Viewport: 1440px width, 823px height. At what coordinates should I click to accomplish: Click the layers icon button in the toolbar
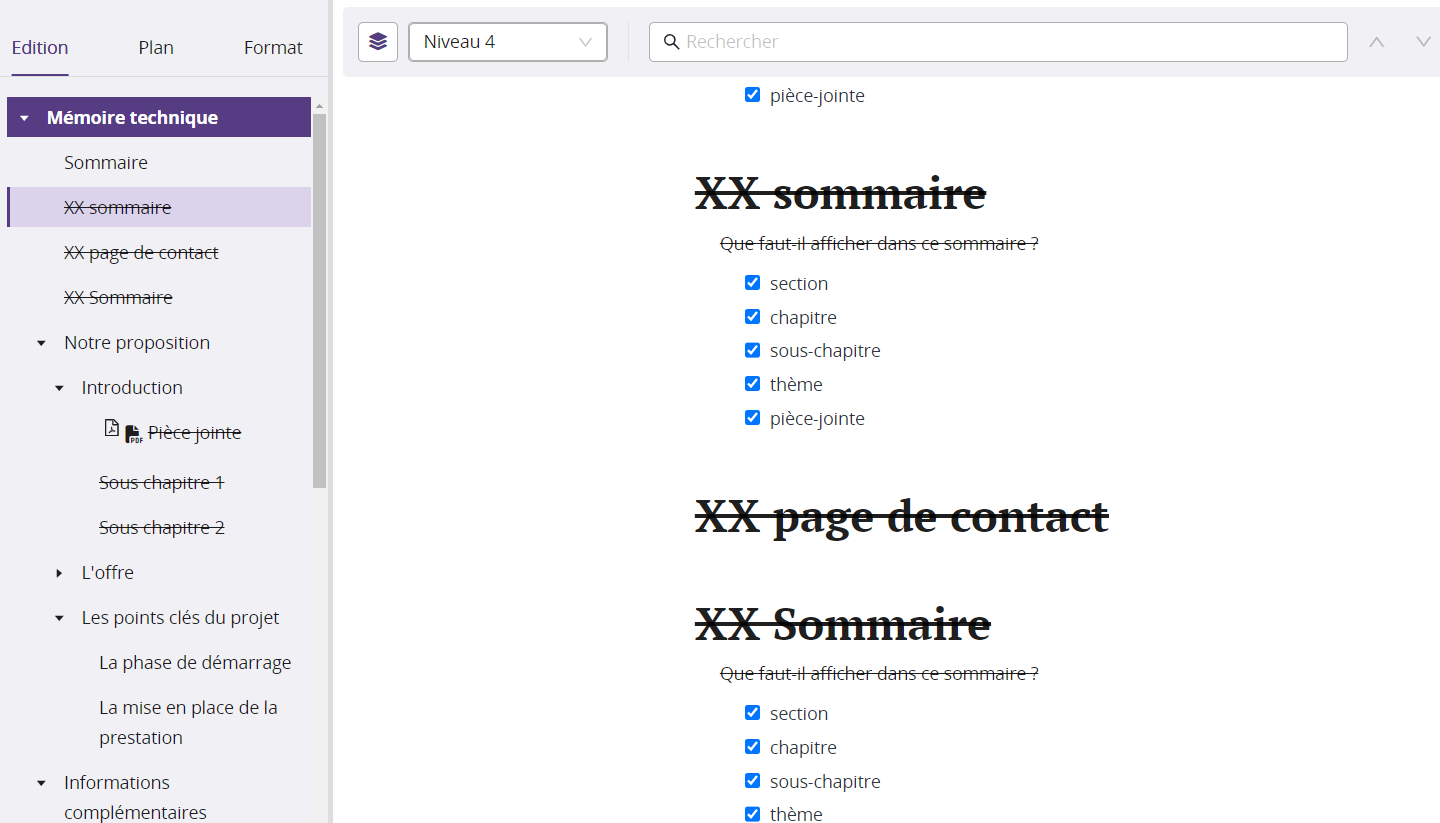pyautogui.click(x=378, y=42)
